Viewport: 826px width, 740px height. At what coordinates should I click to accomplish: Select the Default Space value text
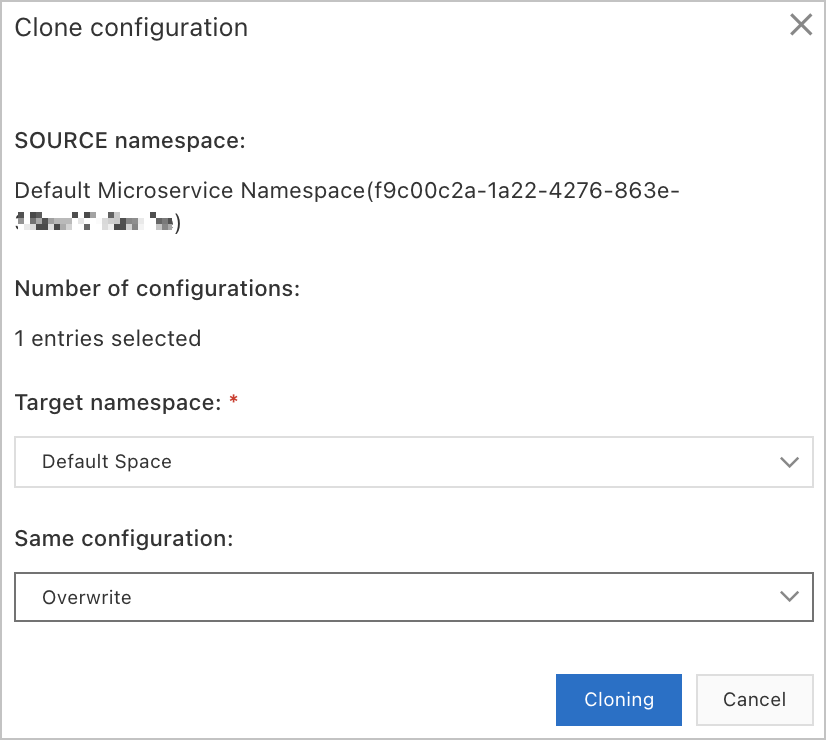point(107,462)
